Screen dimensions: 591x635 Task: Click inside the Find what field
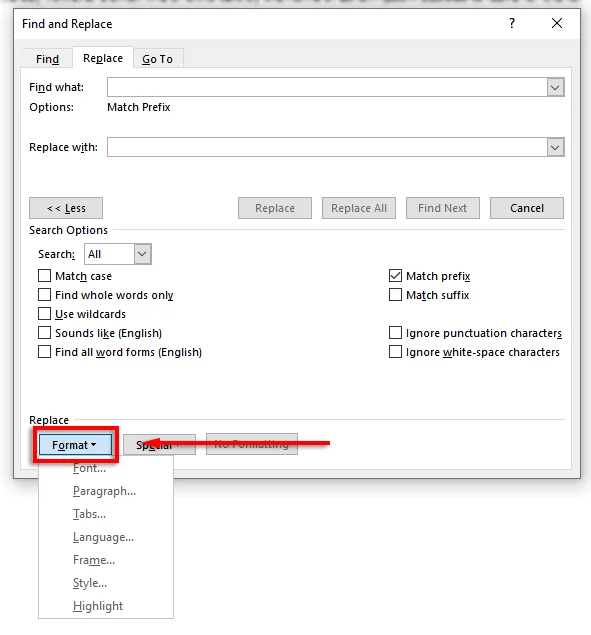click(327, 87)
